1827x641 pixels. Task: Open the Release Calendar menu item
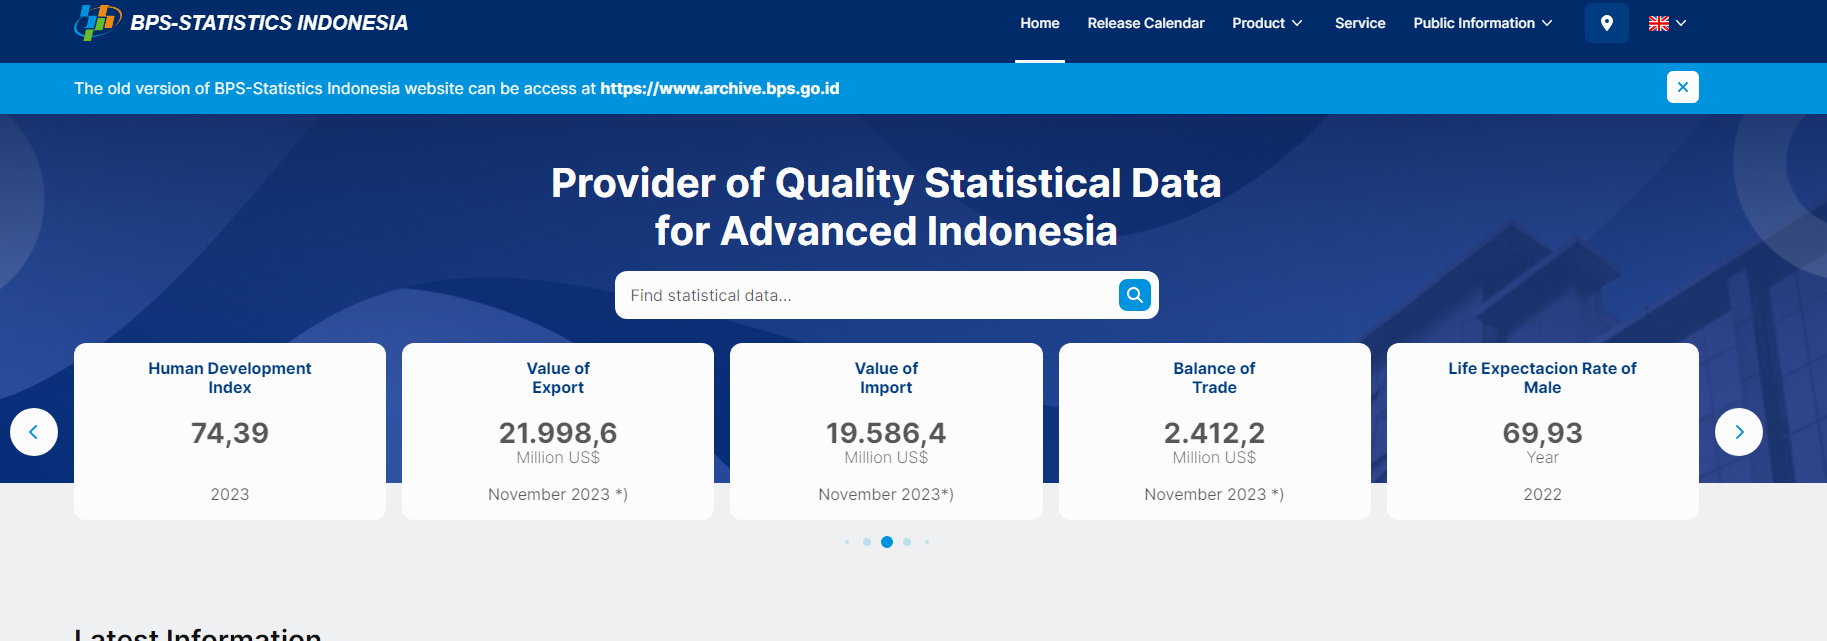point(1145,23)
